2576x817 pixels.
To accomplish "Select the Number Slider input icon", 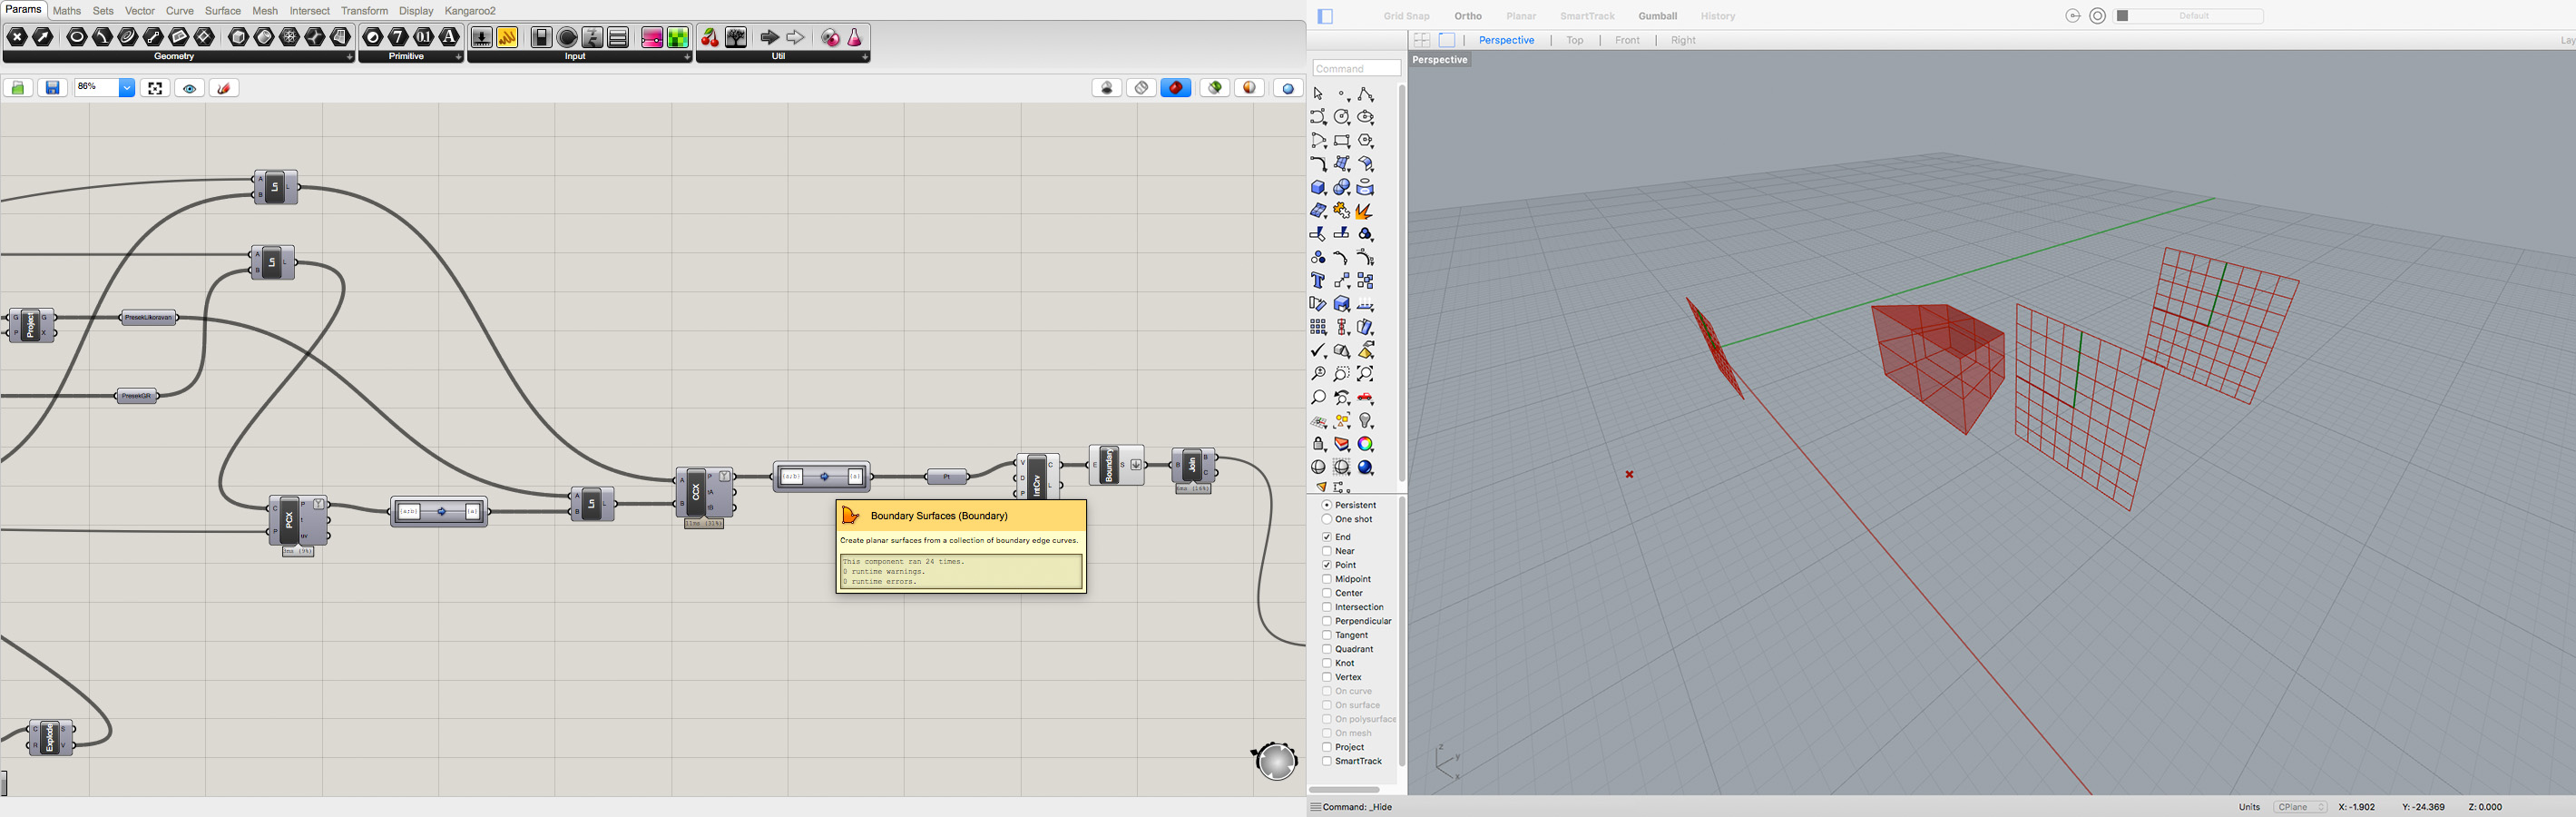I will [482, 37].
